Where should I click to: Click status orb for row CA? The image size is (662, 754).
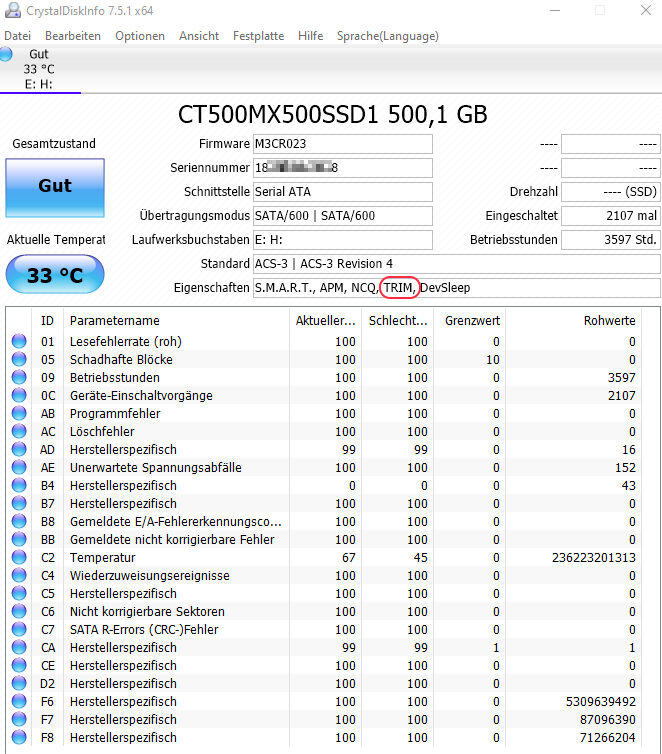(19, 648)
